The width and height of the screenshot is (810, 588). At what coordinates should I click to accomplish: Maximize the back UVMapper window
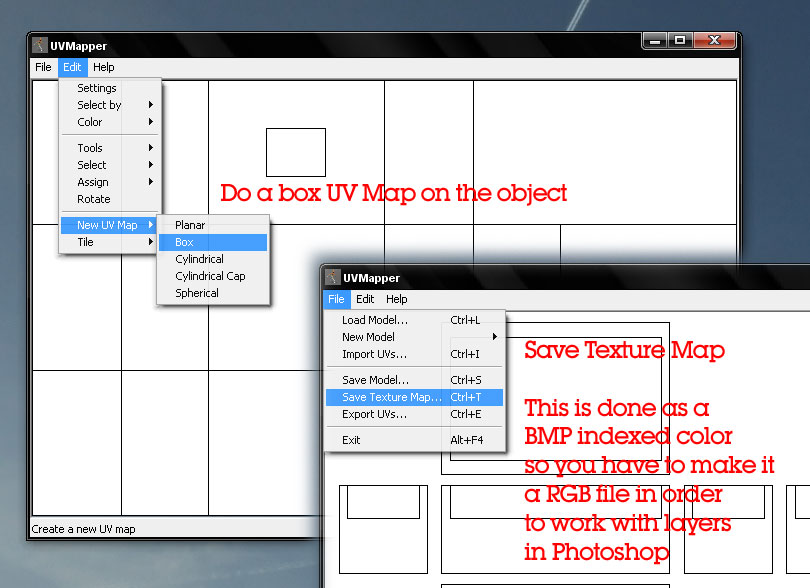pyautogui.click(x=680, y=40)
